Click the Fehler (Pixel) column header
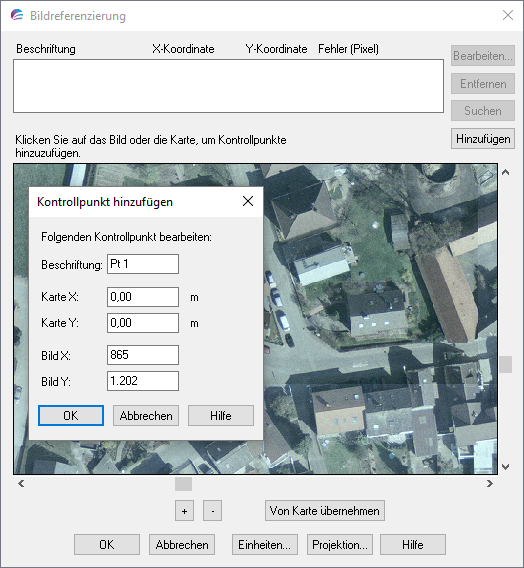Screen dimensions: 524x568 [348, 49]
